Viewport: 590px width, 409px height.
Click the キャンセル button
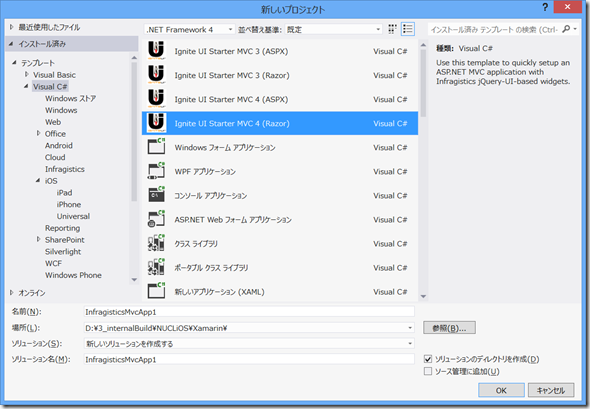pyautogui.click(x=551, y=390)
